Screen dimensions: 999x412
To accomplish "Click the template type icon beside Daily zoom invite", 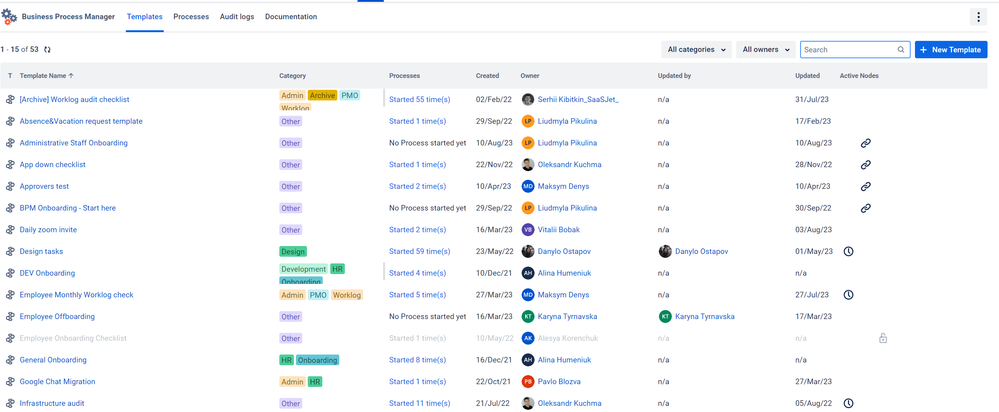I will point(10,230).
